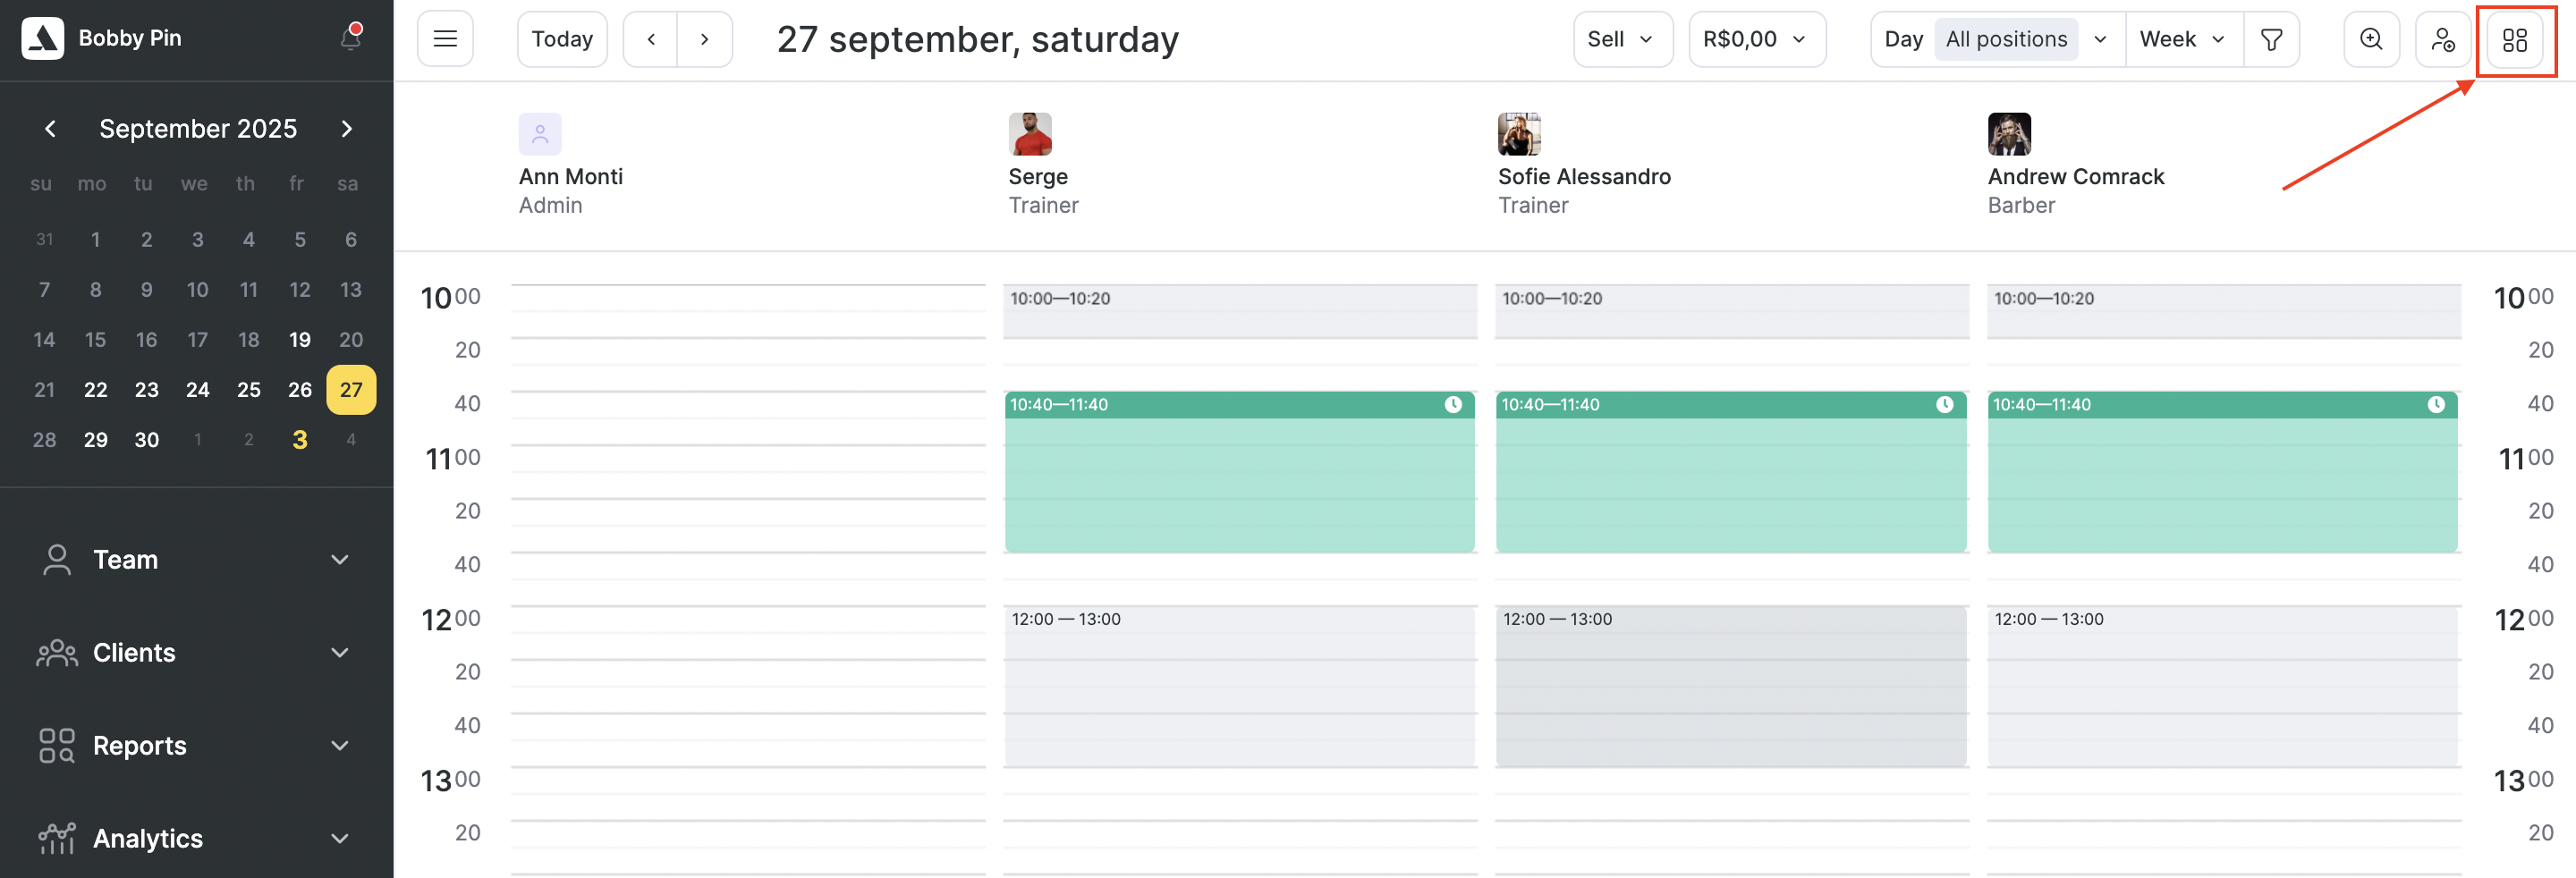
Task: Show next month in mini calendar
Action: (x=346, y=128)
